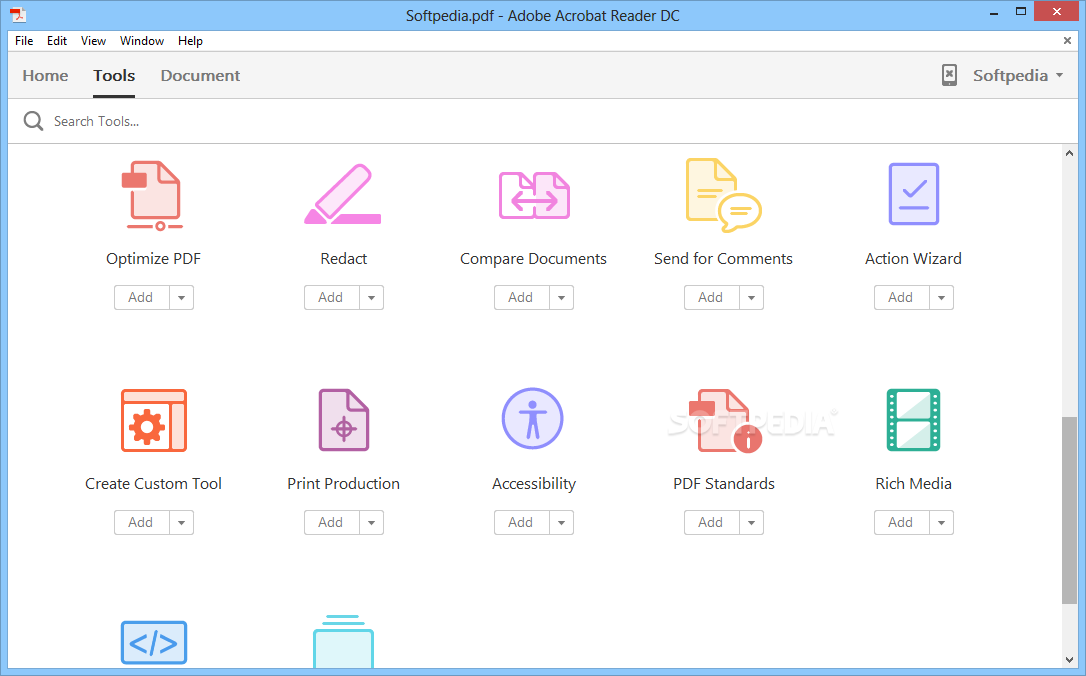Add the Accessibility tool
Viewport: 1086px width, 676px height.
[521, 522]
